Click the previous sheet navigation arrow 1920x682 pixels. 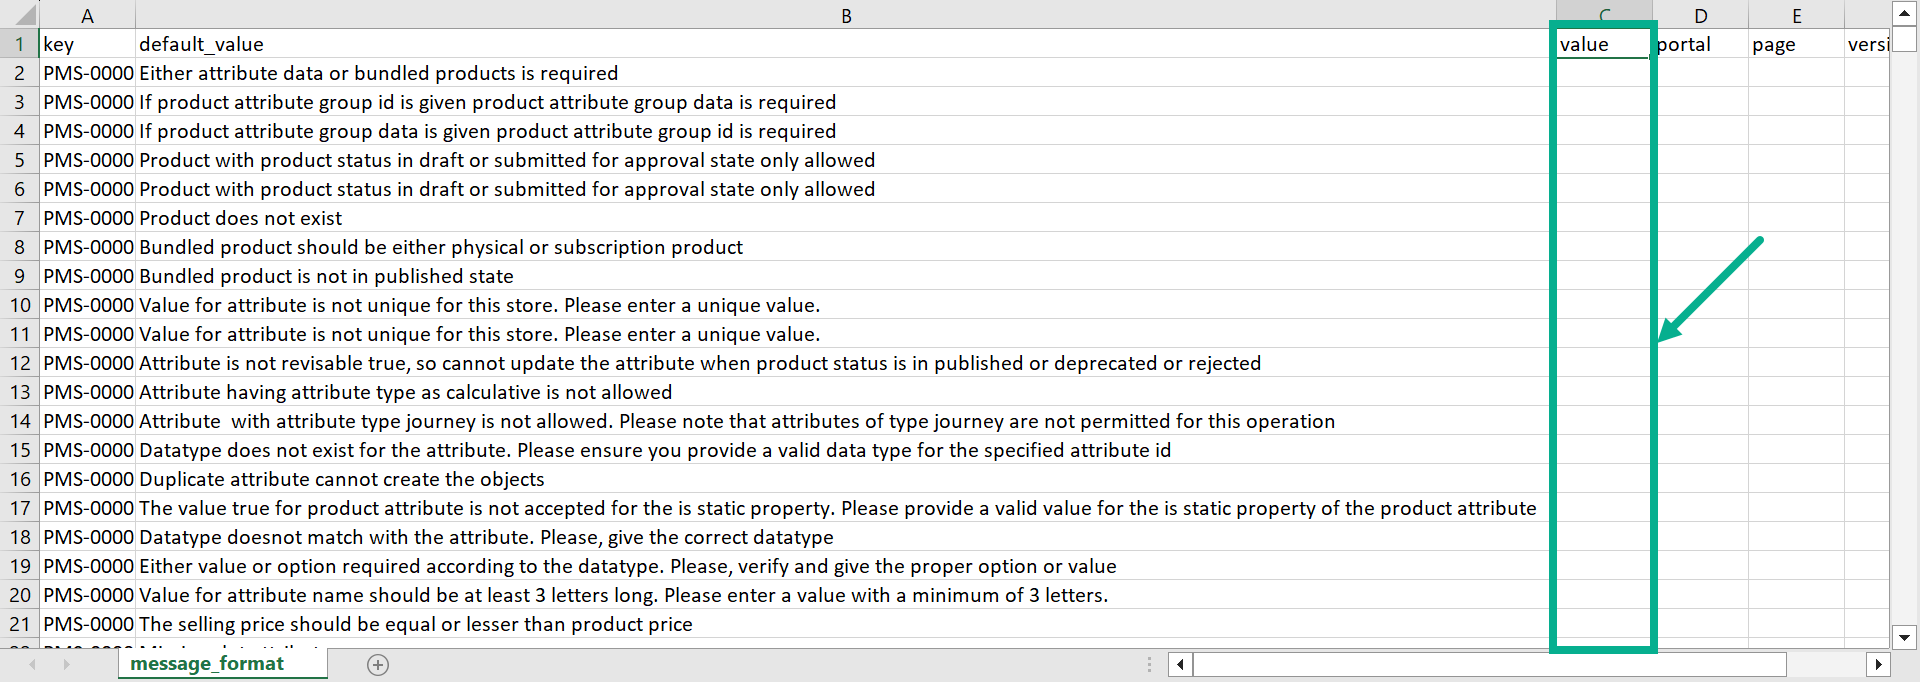(x=33, y=665)
